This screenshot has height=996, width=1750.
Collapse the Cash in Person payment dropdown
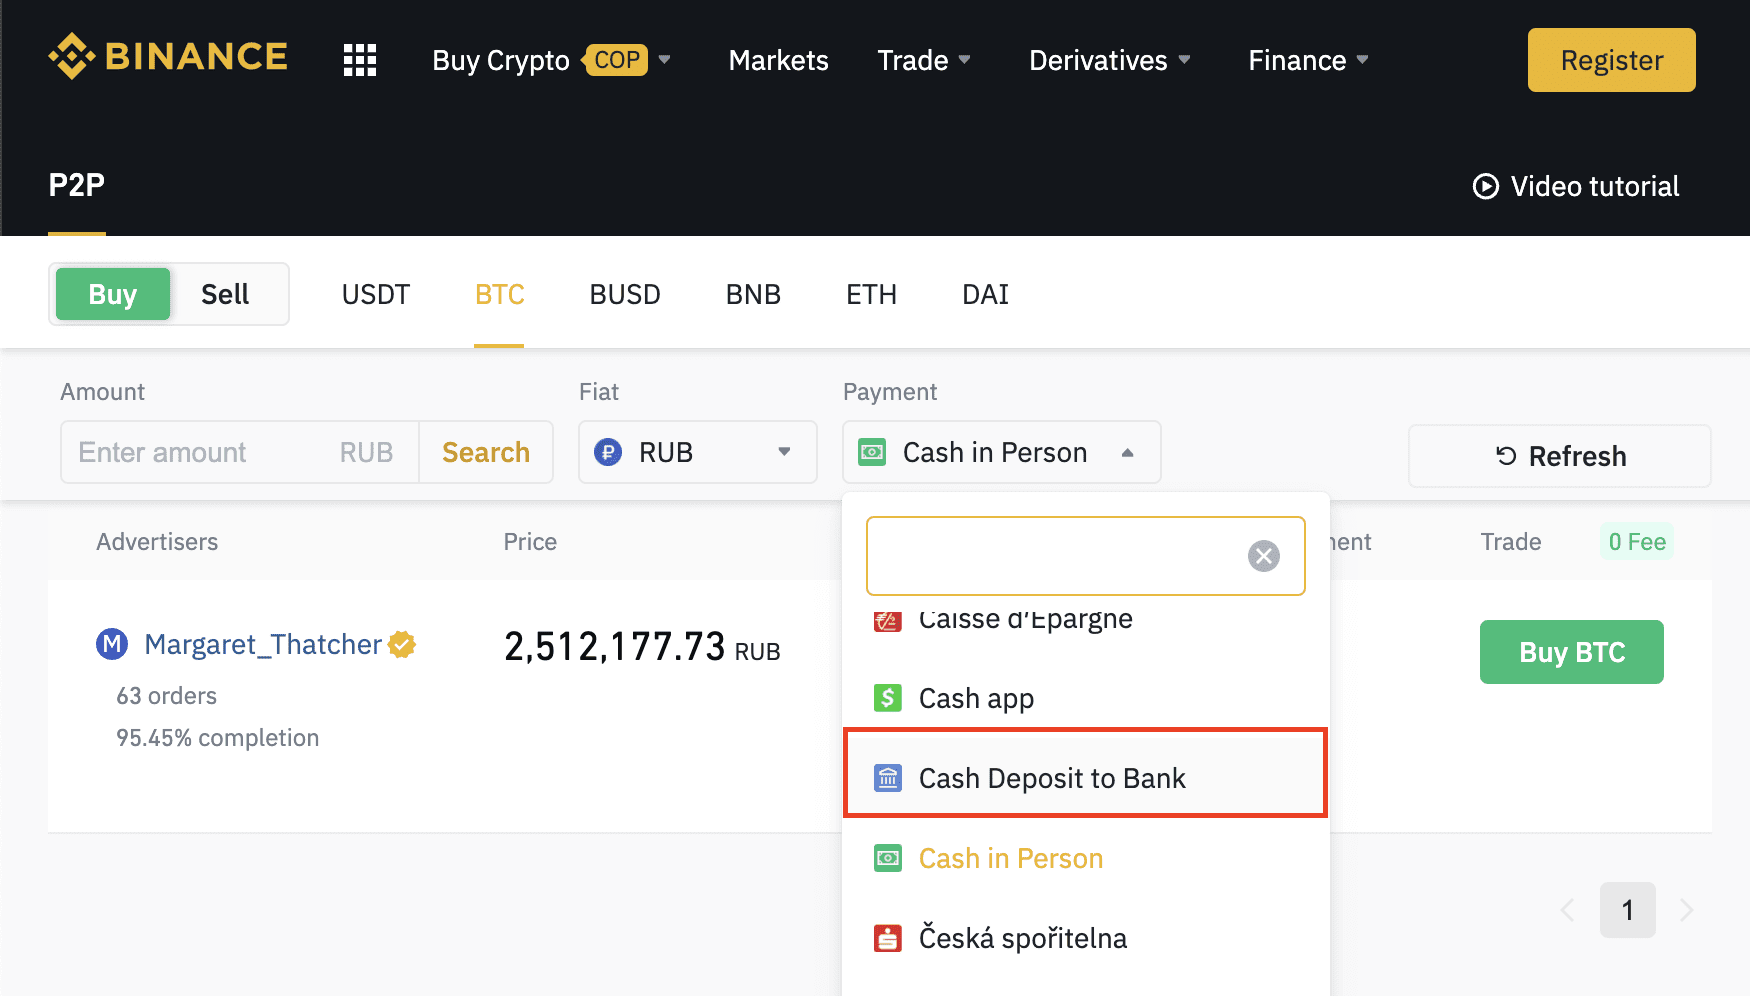[1002, 452]
